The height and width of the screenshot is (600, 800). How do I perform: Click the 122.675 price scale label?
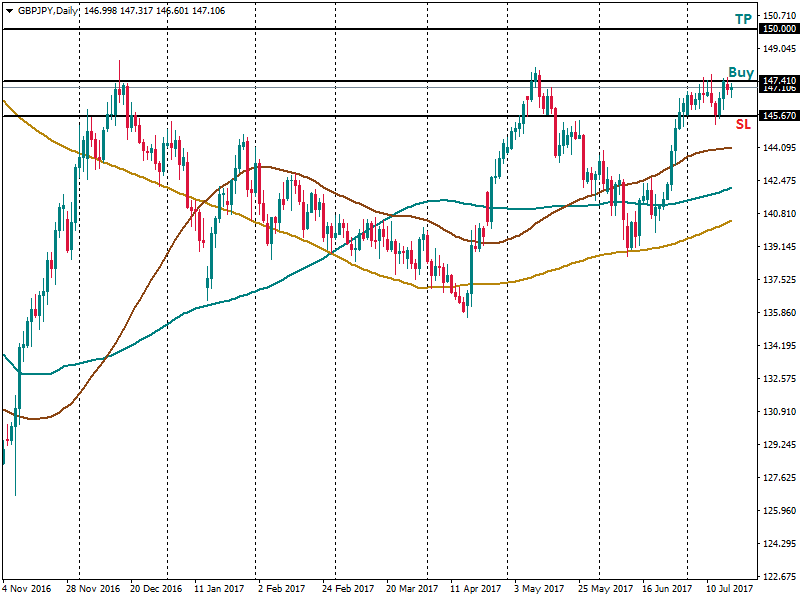[779, 576]
